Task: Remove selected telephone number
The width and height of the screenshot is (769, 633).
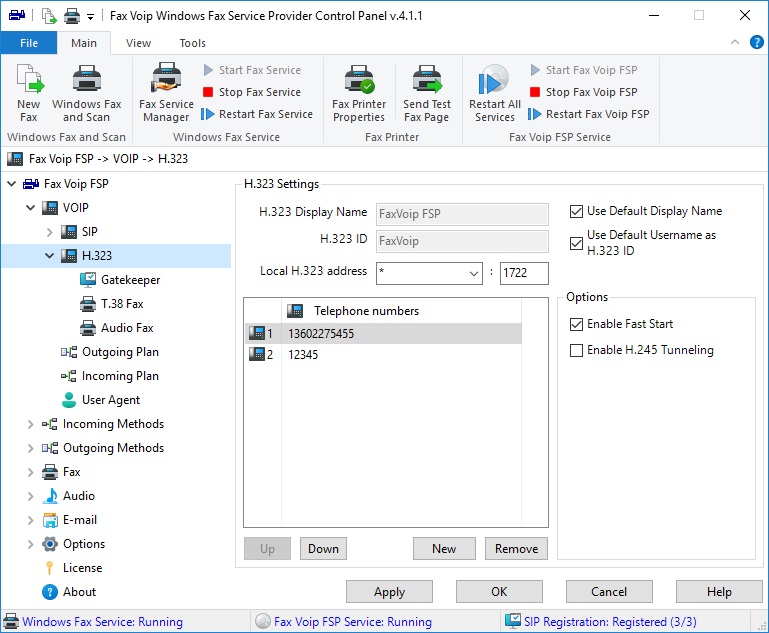Action: click(x=516, y=549)
